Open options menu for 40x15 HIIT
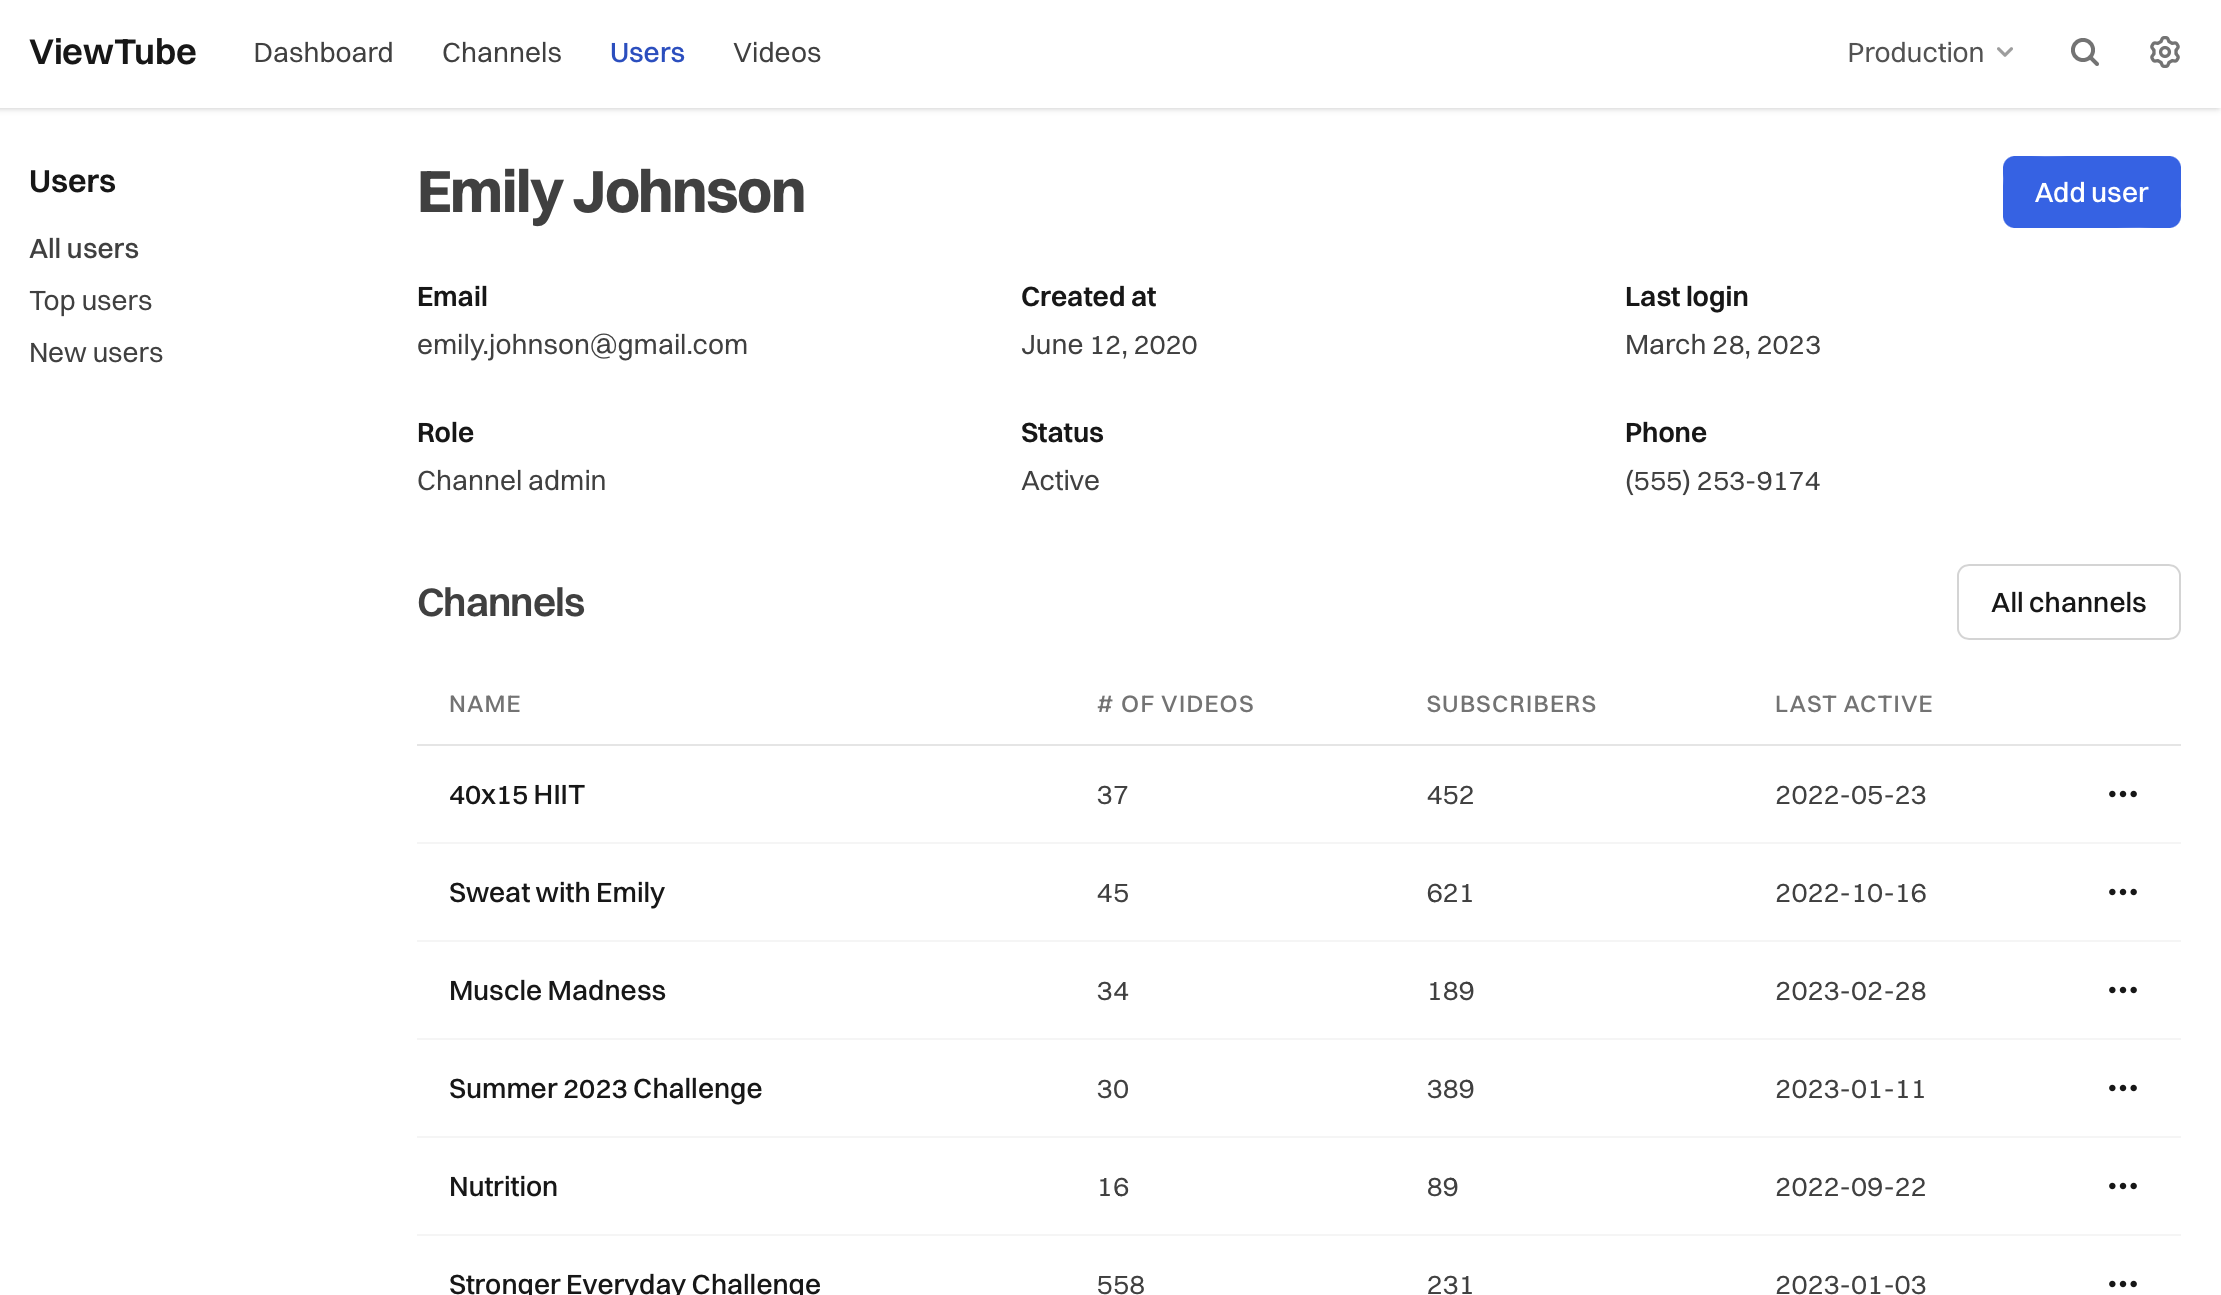Viewport: 2221px width, 1295px height. [x=2122, y=794]
